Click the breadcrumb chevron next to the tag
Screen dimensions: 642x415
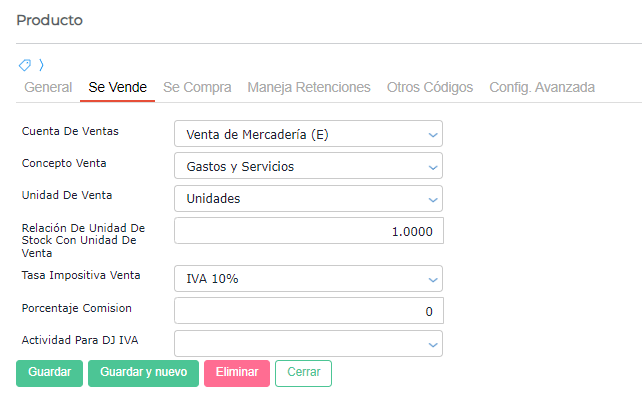(x=41, y=65)
